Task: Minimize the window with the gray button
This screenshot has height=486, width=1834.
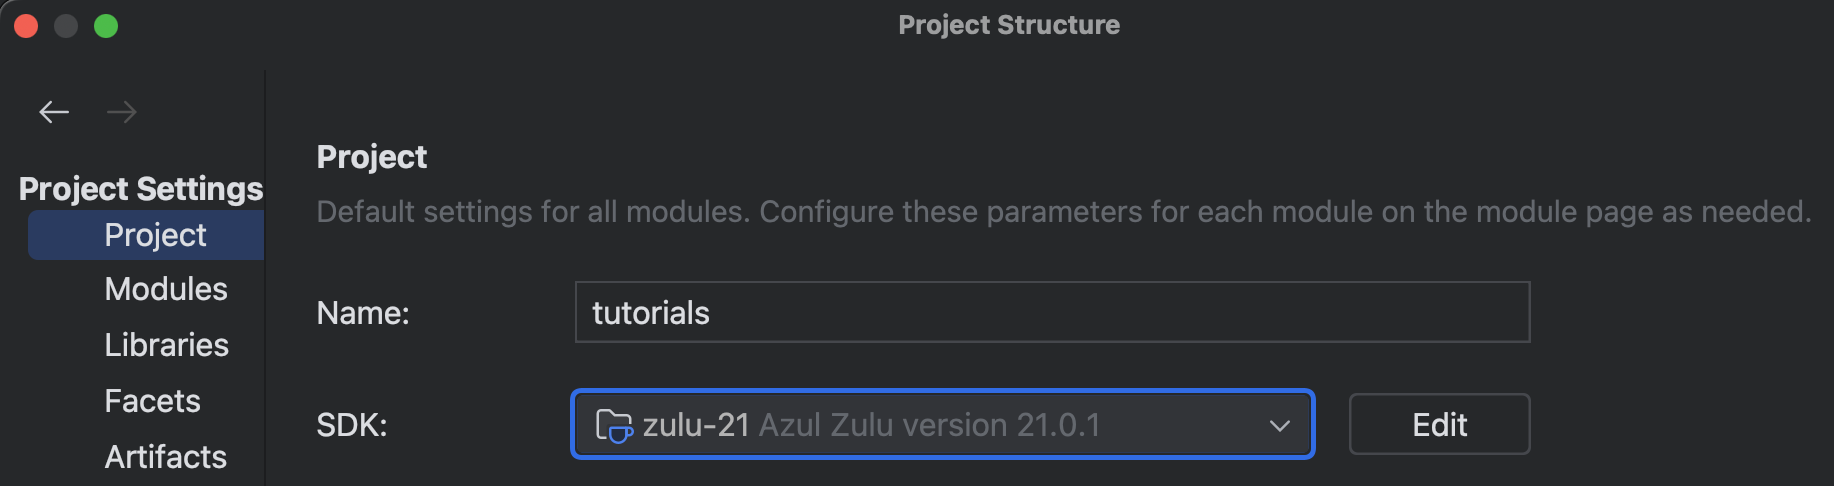Action: 66,26
